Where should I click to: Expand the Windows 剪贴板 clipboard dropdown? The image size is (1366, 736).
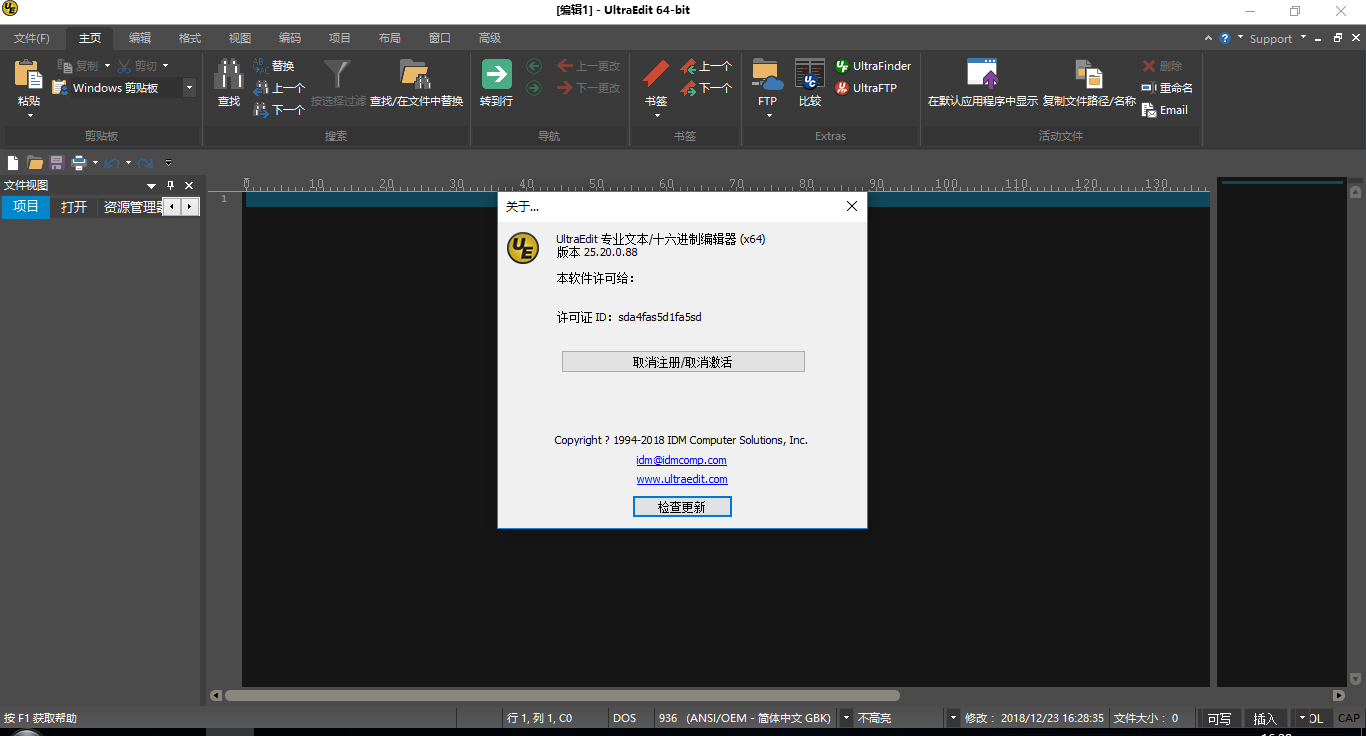click(x=189, y=88)
